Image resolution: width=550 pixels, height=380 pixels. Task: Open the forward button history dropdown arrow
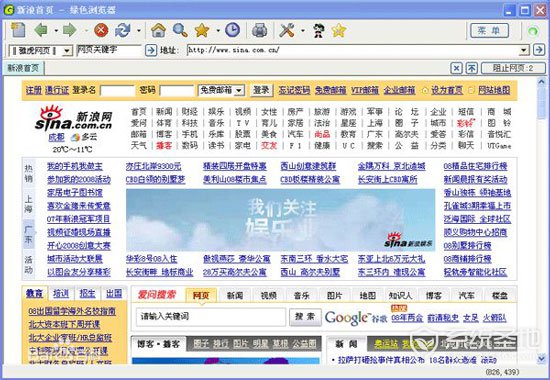click(x=86, y=31)
